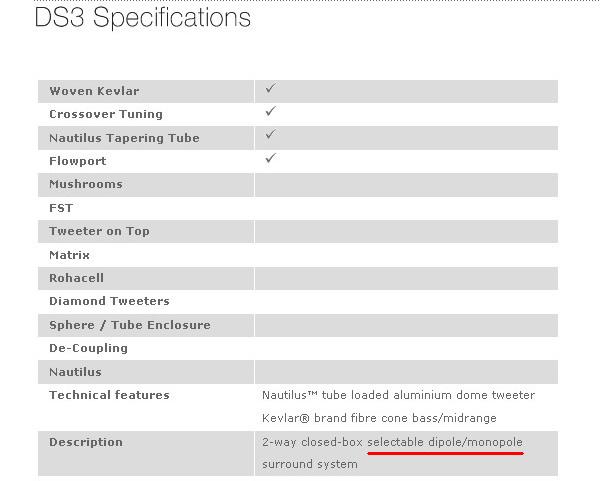Click the De-Coupling row label
The image size is (600, 481).
pyautogui.click(x=88, y=348)
